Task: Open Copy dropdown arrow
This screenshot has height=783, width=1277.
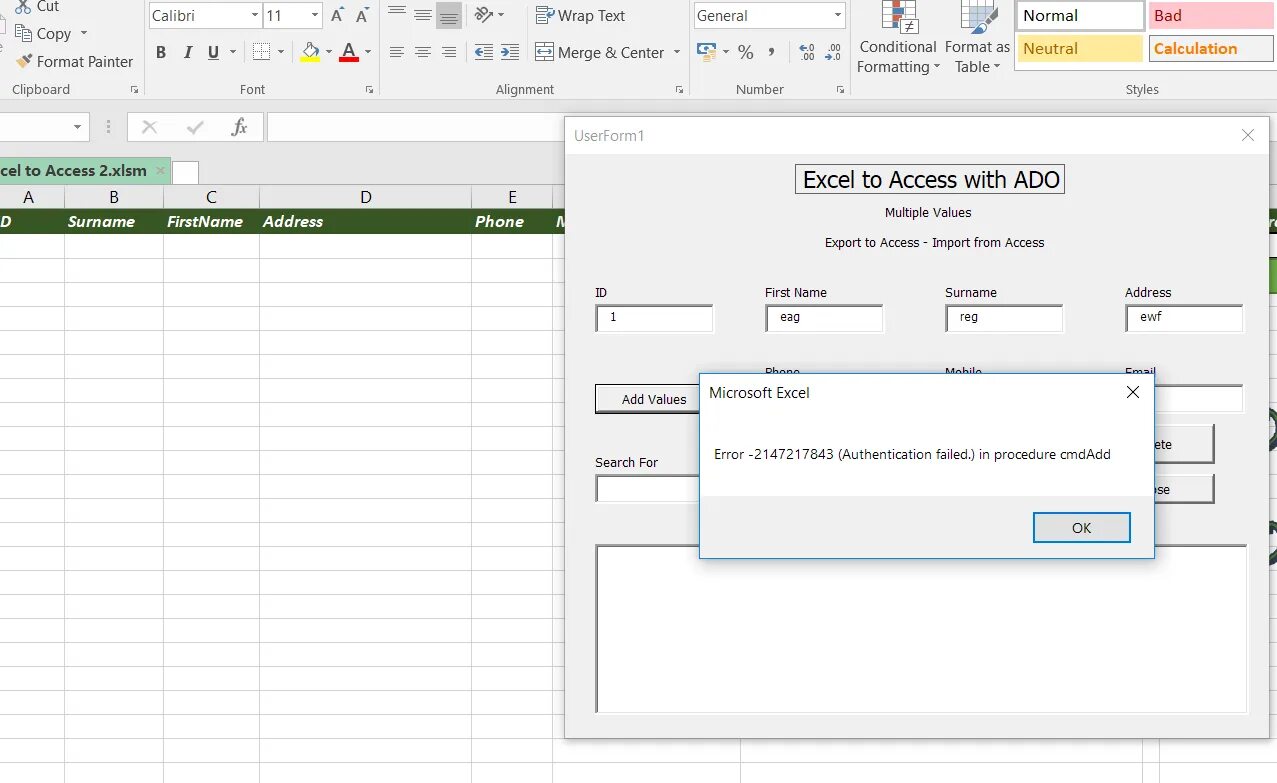Action: 84,33
